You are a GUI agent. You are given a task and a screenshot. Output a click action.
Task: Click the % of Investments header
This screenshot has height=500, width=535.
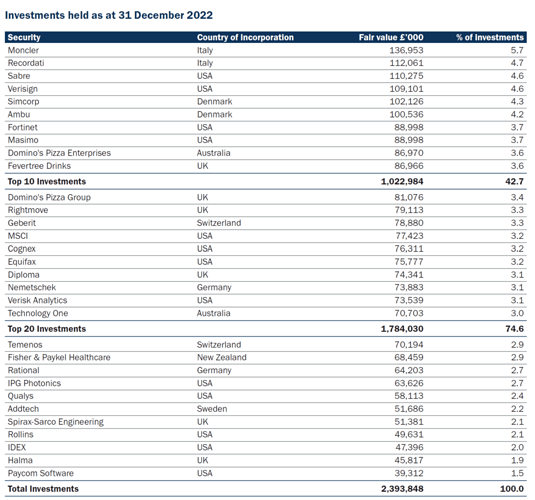pyautogui.click(x=490, y=37)
